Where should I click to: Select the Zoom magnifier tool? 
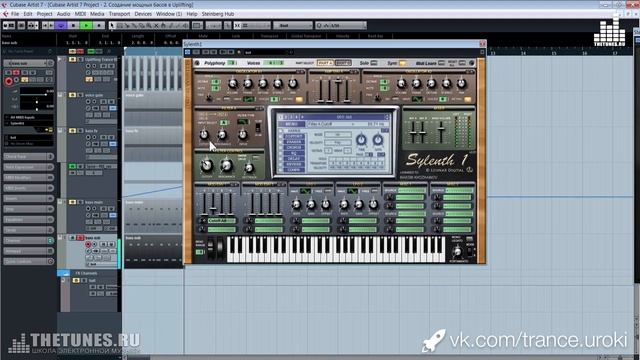click(x=149, y=25)
